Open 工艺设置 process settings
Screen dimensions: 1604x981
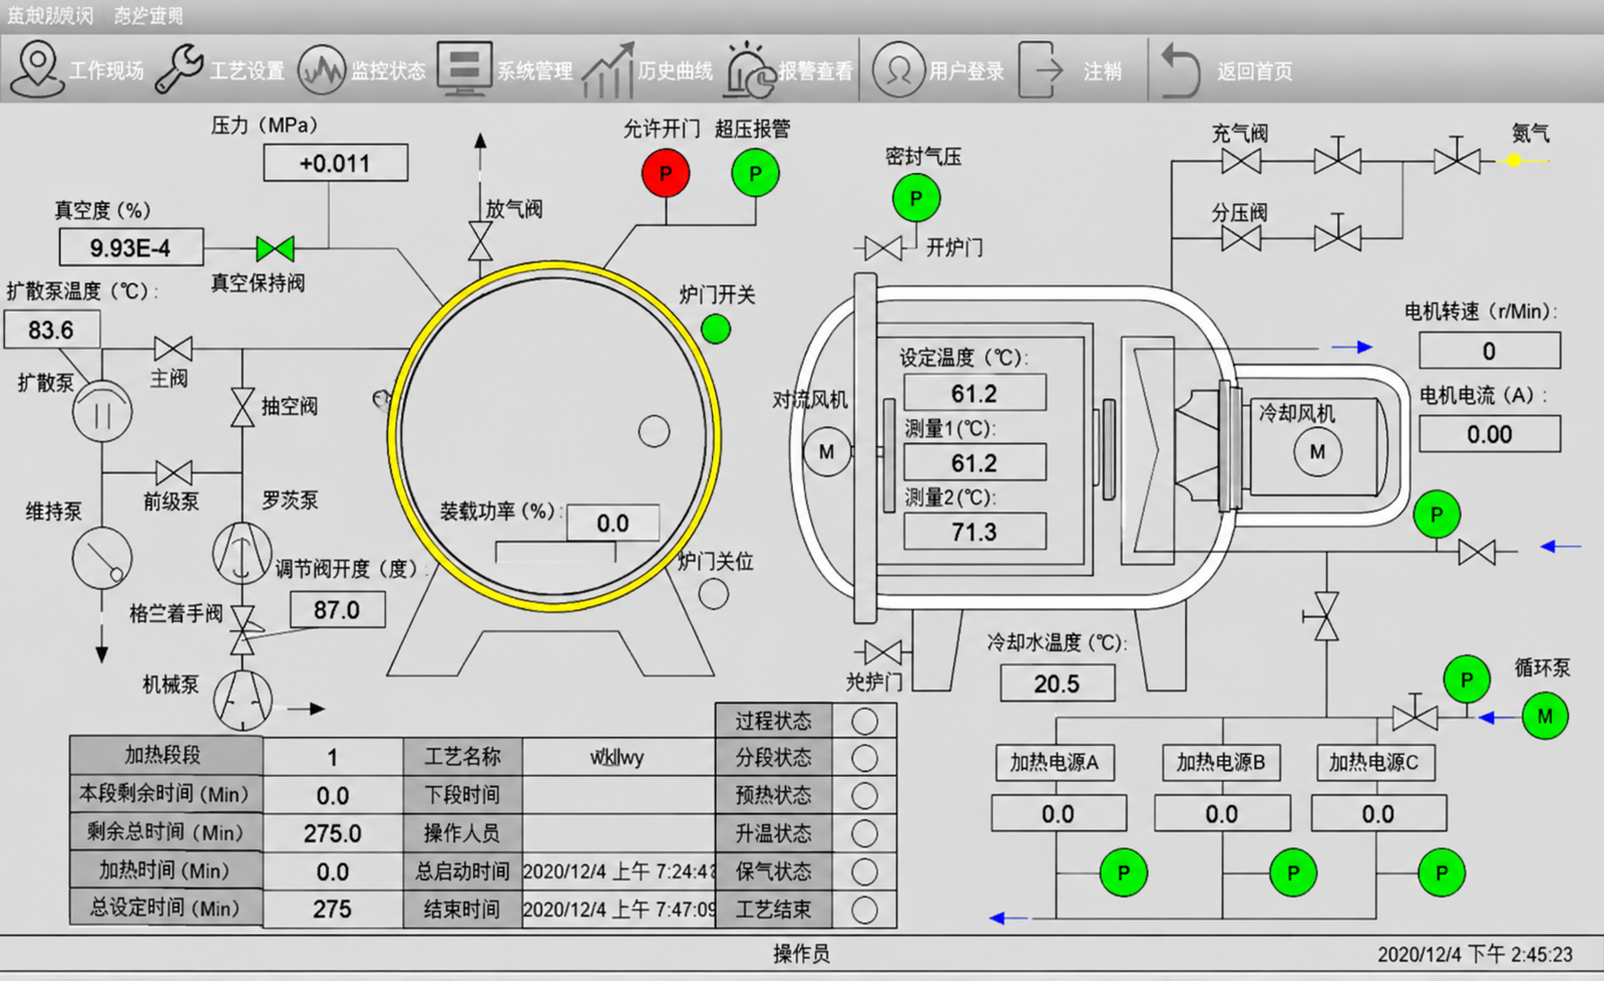click(221, 70)
